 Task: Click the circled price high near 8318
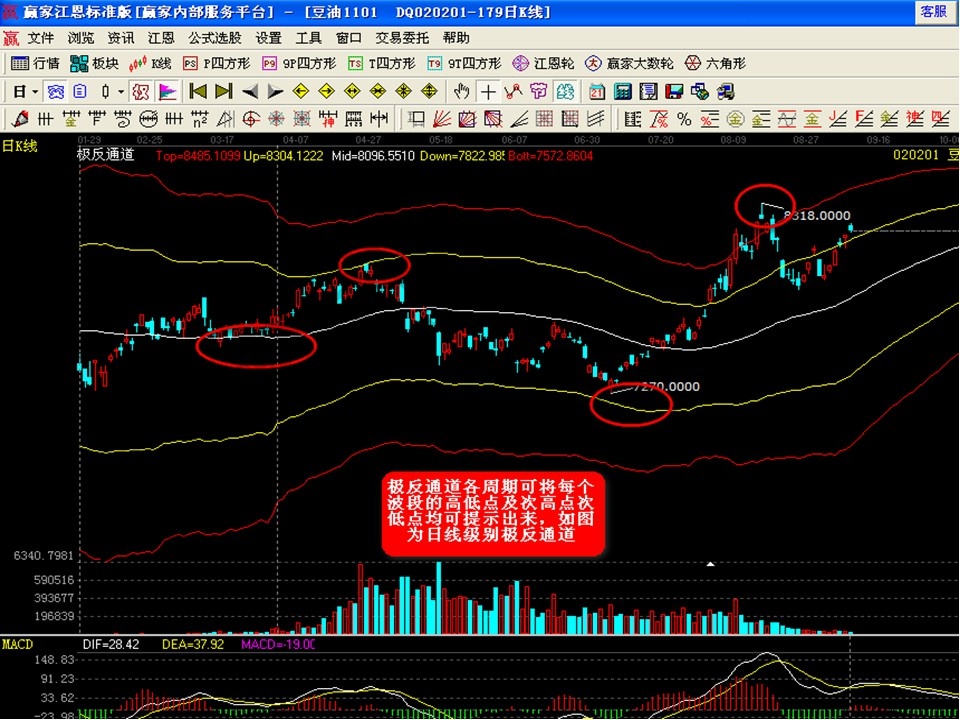pyautogui.click(x=766, y=206)
